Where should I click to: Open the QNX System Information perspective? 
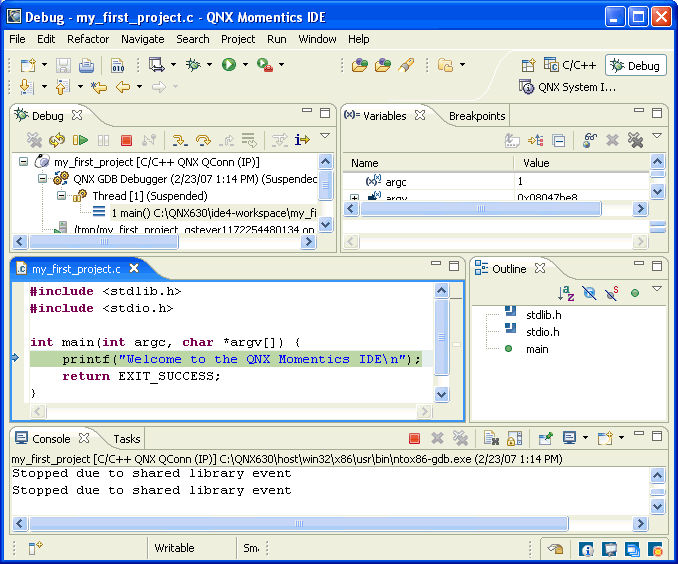[x=566, y=87]
